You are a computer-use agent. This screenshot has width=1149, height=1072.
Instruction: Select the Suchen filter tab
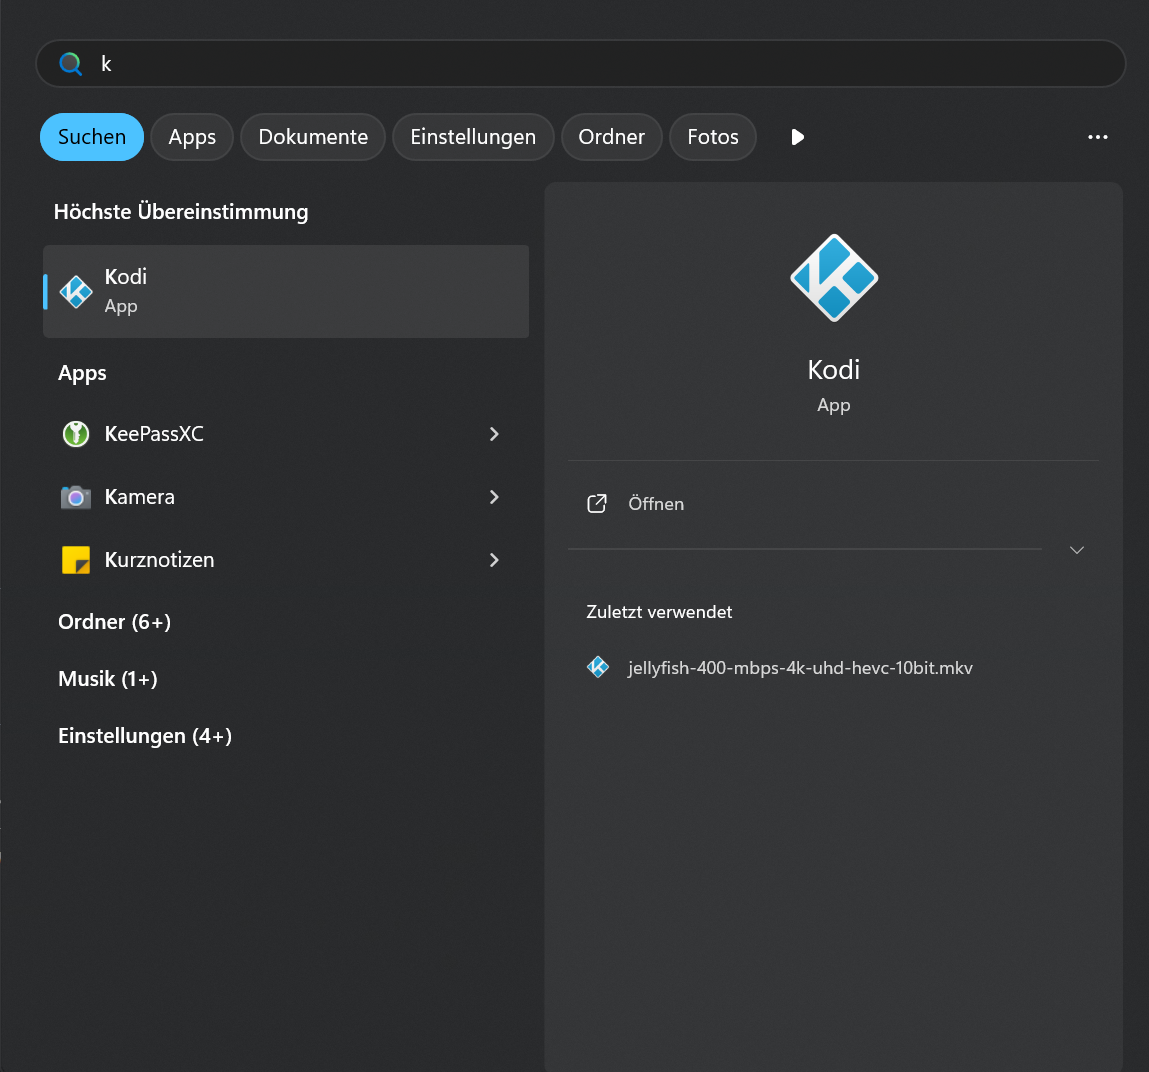[92, 137]
